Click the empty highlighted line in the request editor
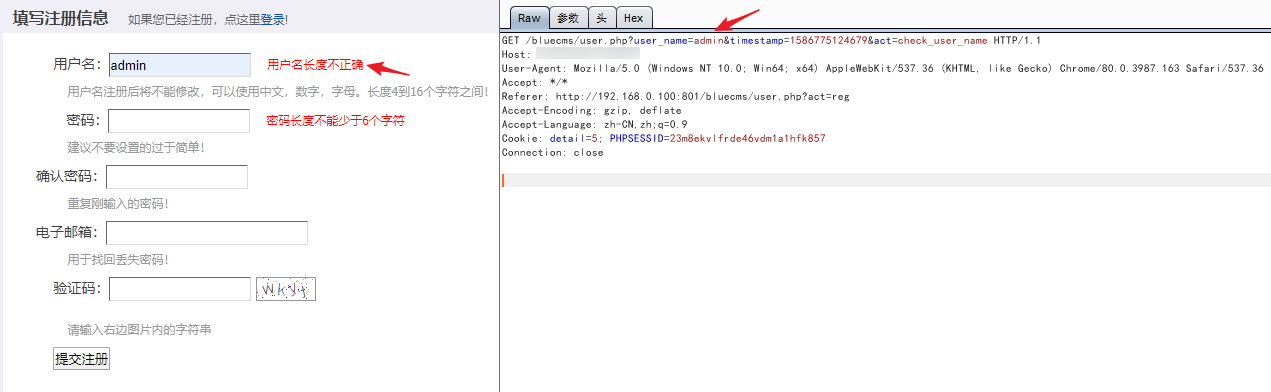This screenshot has width=1271, height=392. [885, 180]
